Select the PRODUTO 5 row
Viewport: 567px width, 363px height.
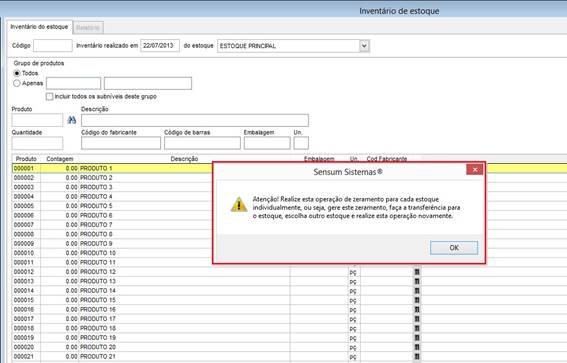pos(112,206)
